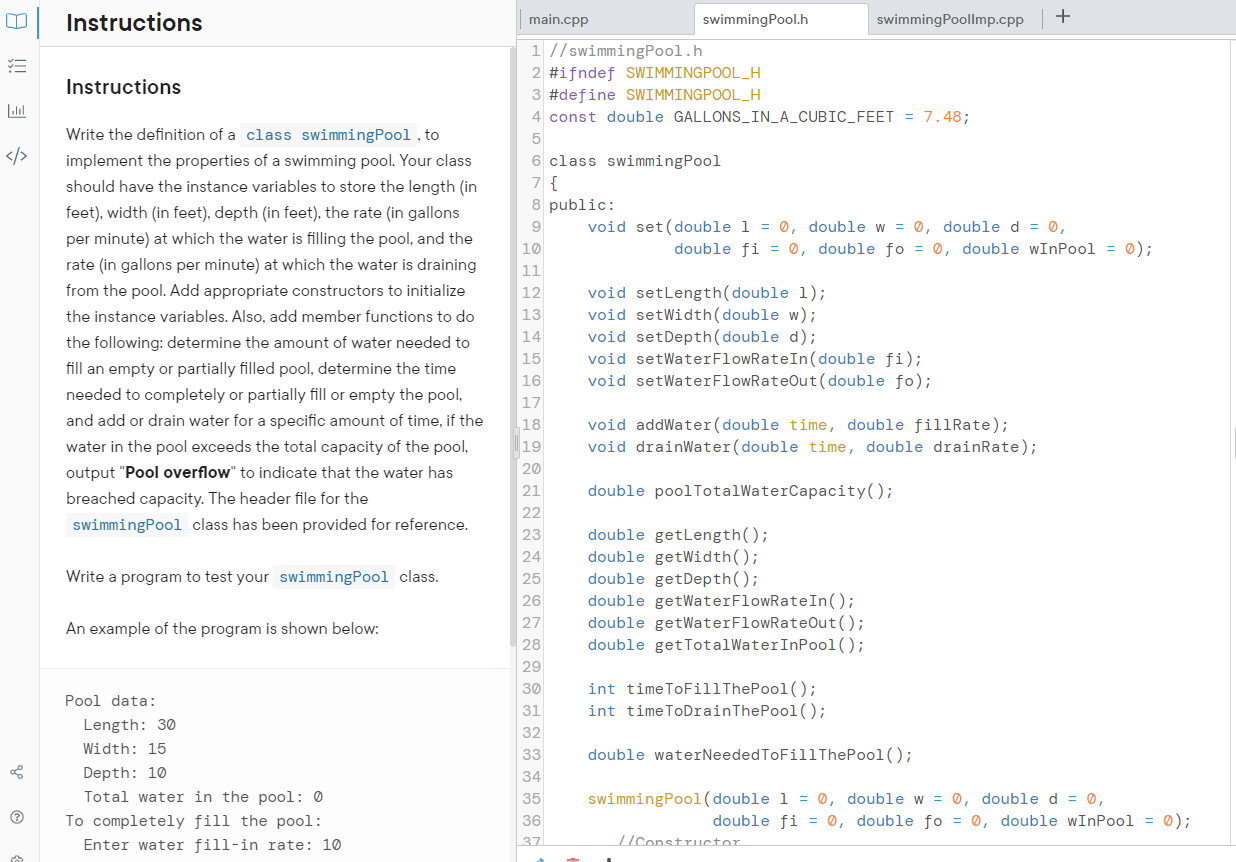Open Instructions using the book icon

click(x=16, y=22)
